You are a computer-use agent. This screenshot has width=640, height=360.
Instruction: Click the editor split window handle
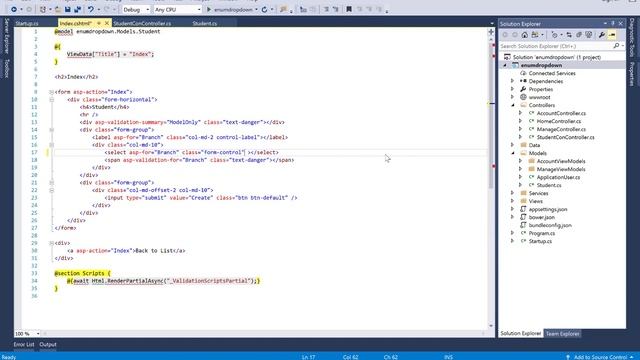click(491, 32)
